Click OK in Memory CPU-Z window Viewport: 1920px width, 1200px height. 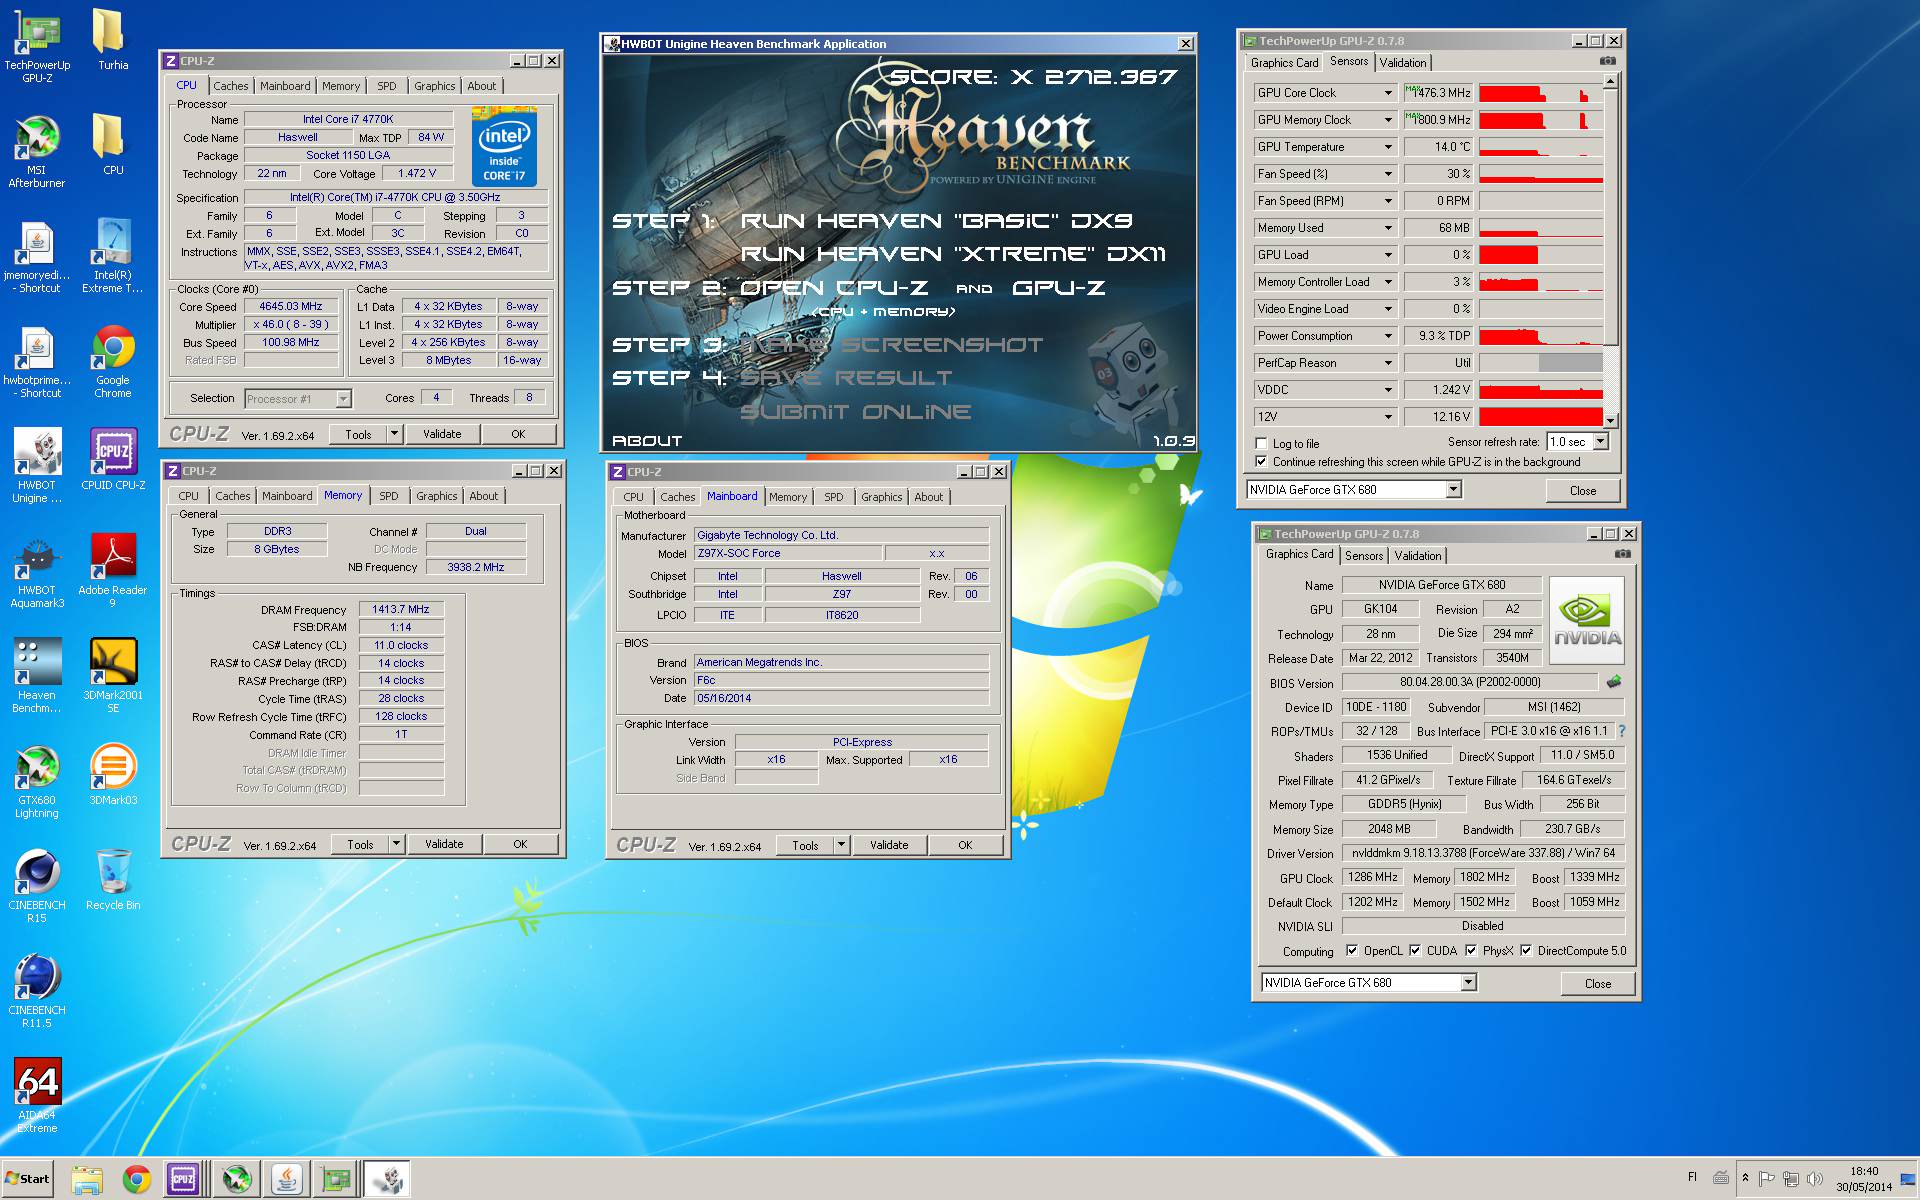point(520,844)
